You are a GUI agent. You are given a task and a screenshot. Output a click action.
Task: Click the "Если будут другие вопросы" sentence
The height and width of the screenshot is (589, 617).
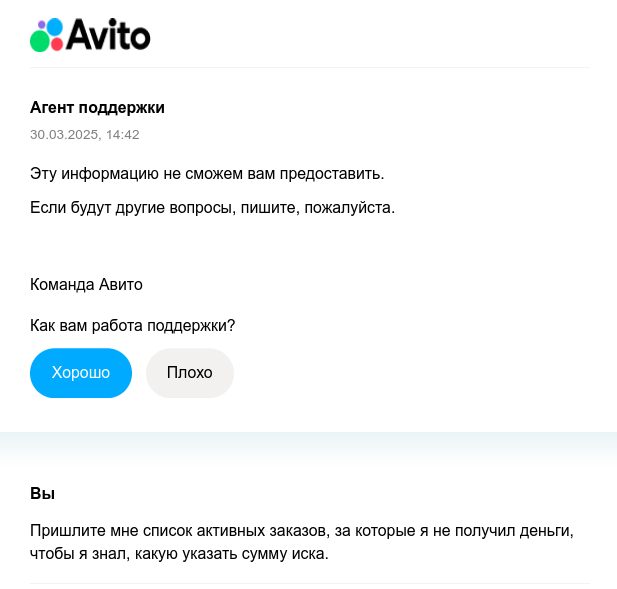click(212, 209)
